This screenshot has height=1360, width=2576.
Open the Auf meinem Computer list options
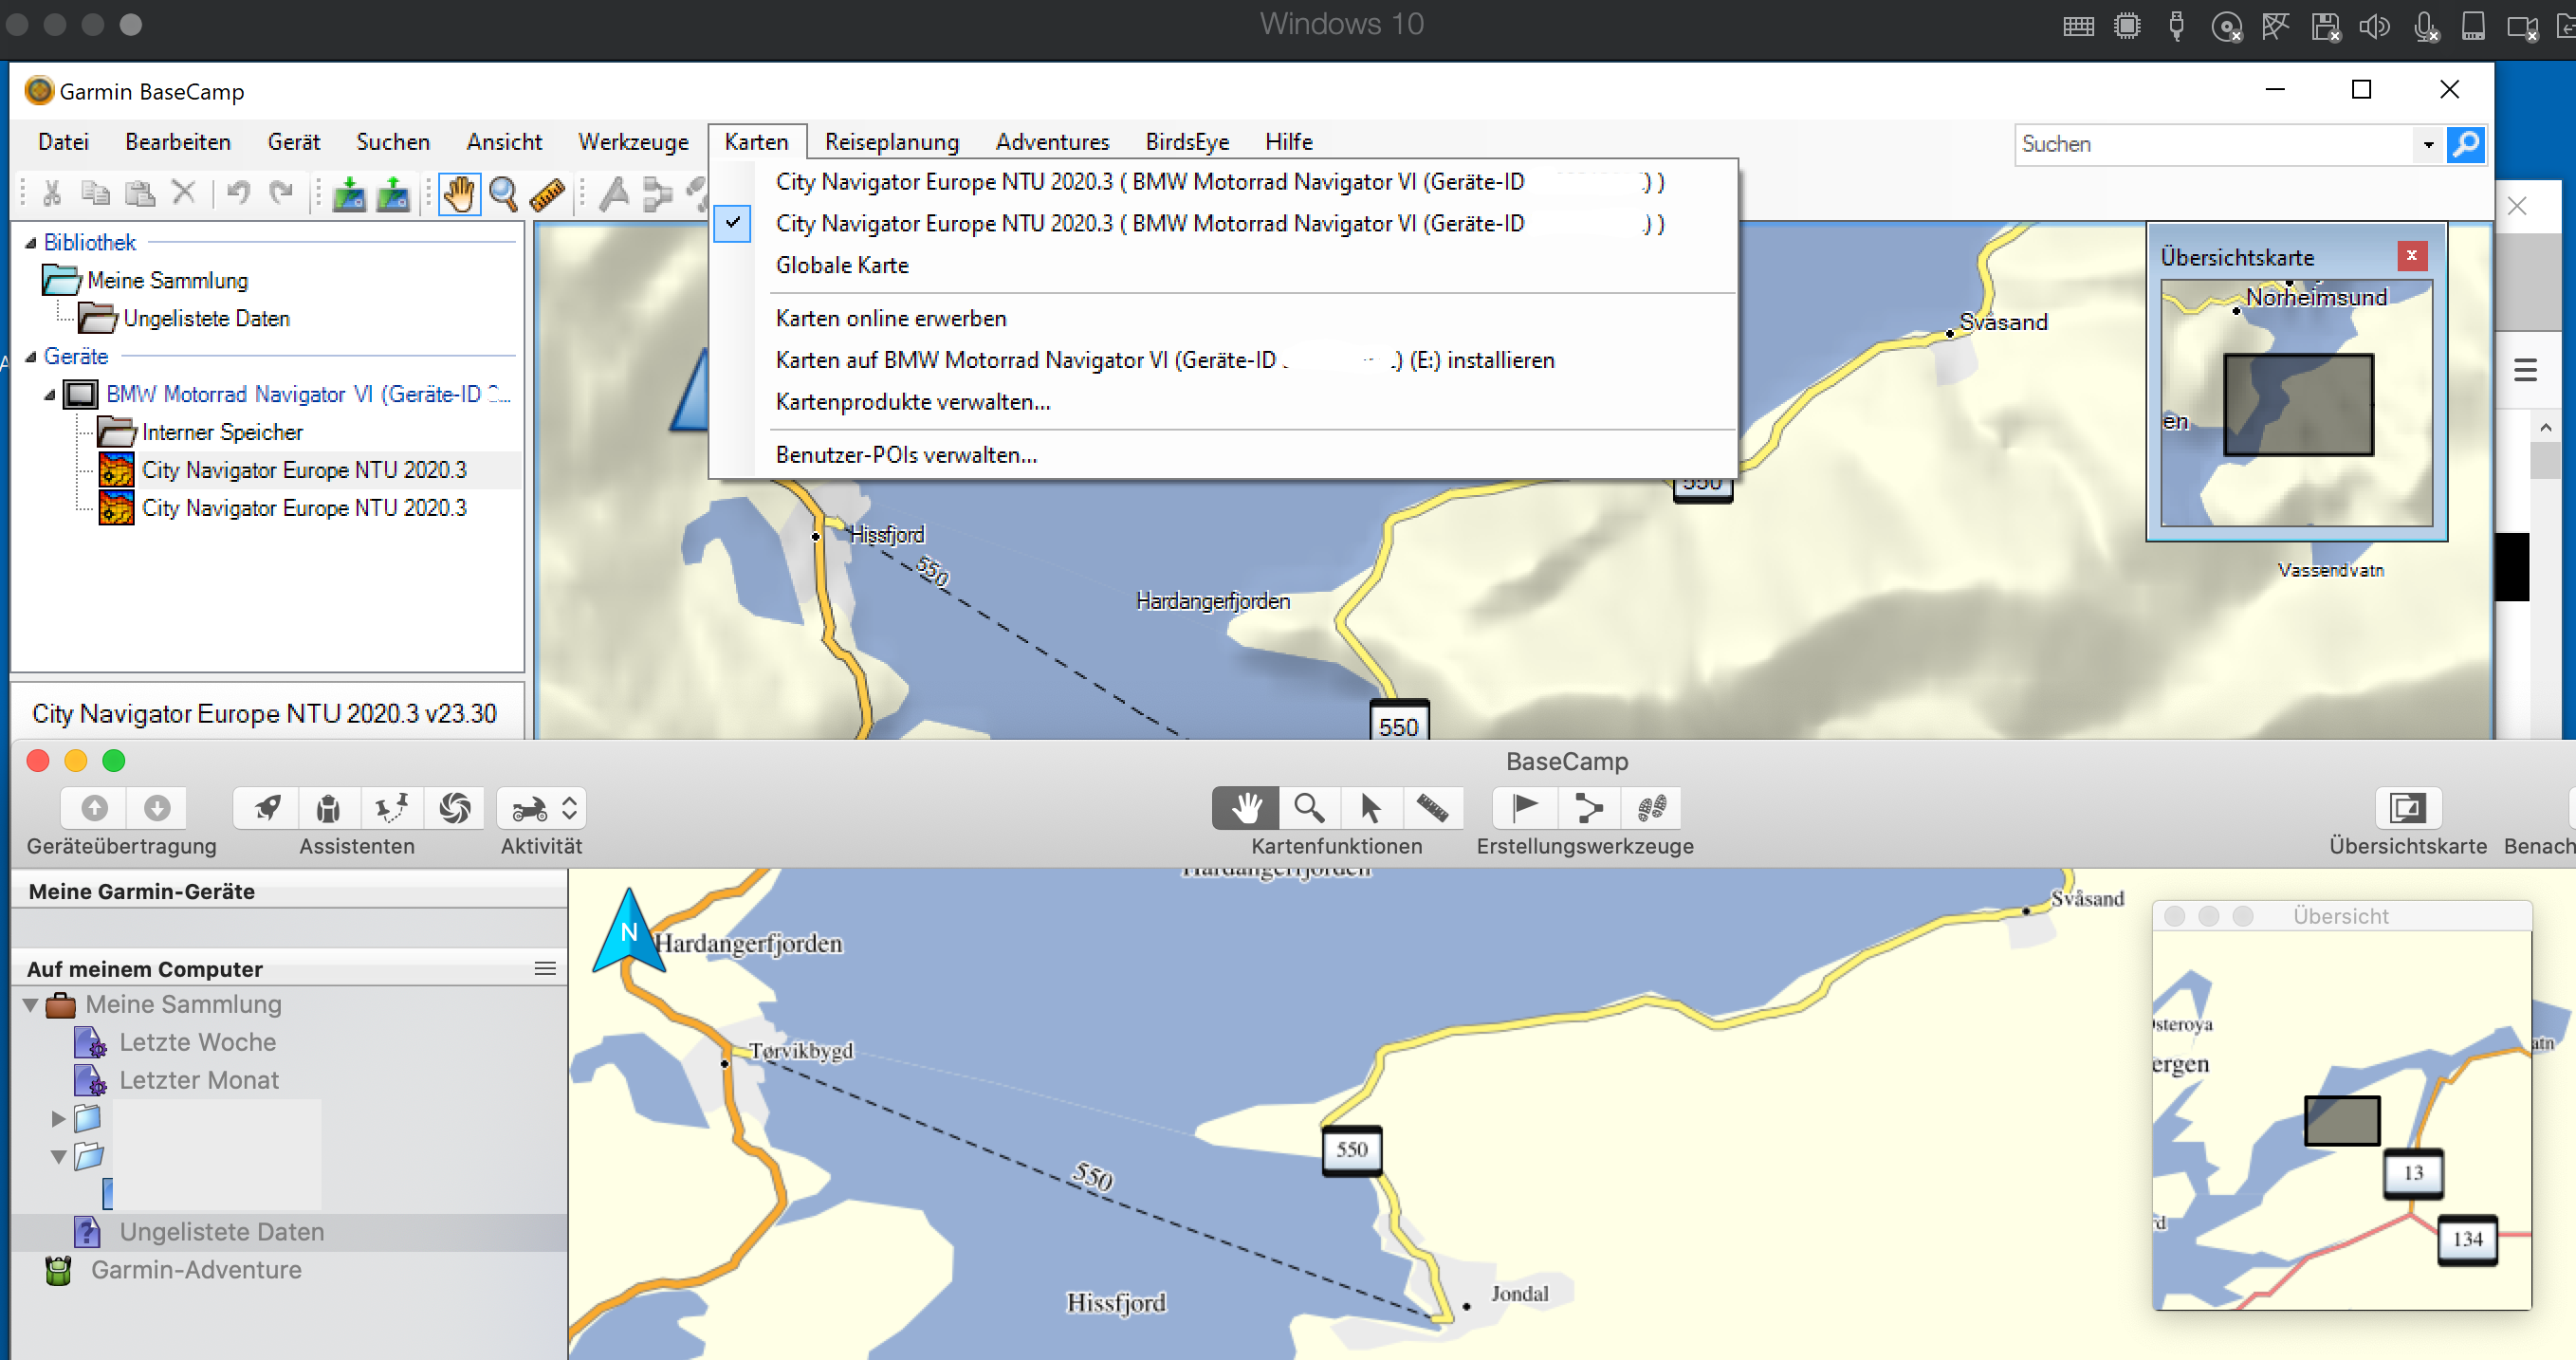click(x=545, y=968)
